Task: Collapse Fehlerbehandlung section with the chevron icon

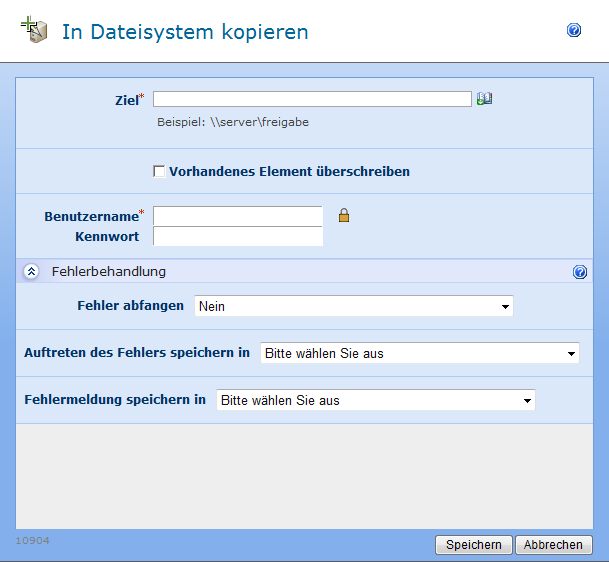Action: (31, 272)
